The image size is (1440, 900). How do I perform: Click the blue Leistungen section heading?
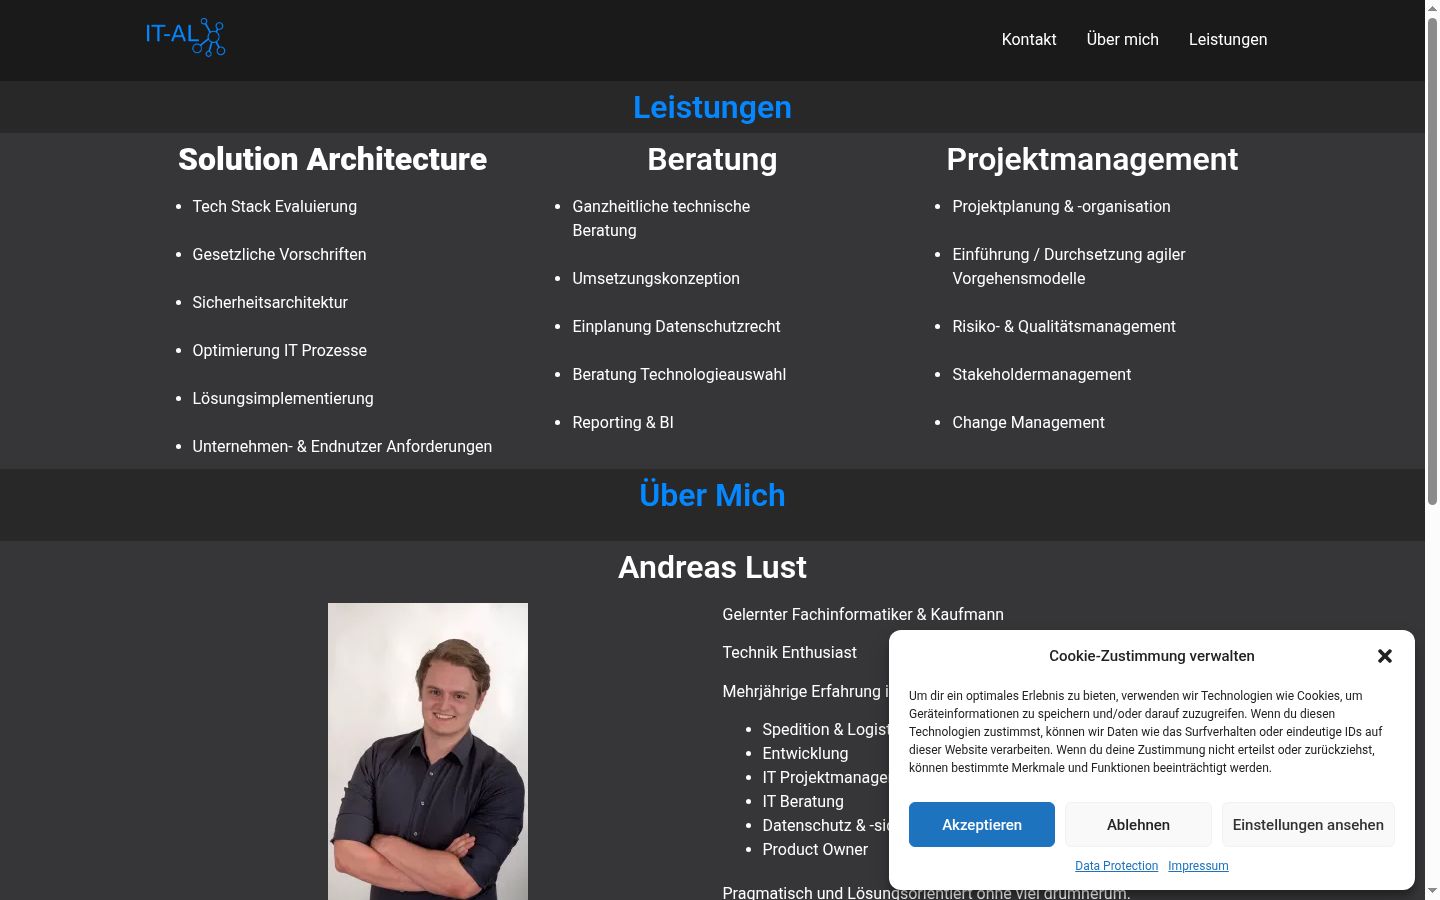tap(712, 107)
